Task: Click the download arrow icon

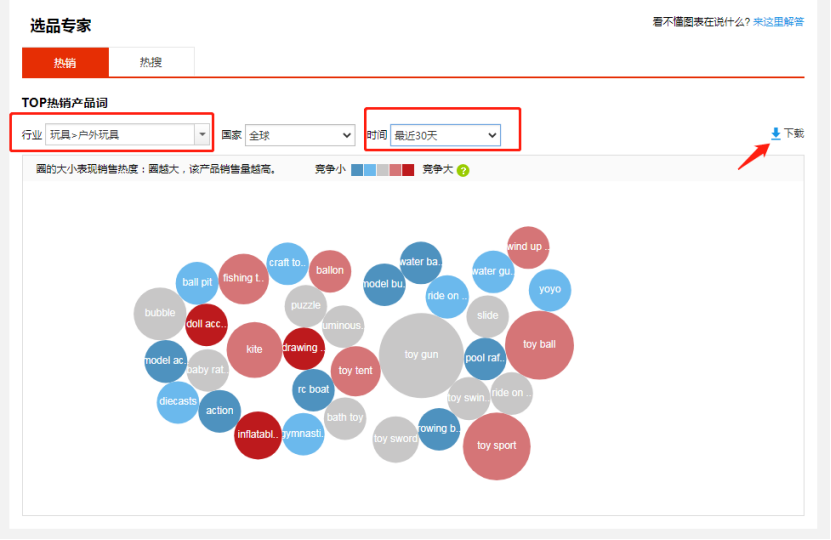Action: click(x=776, y=134)
